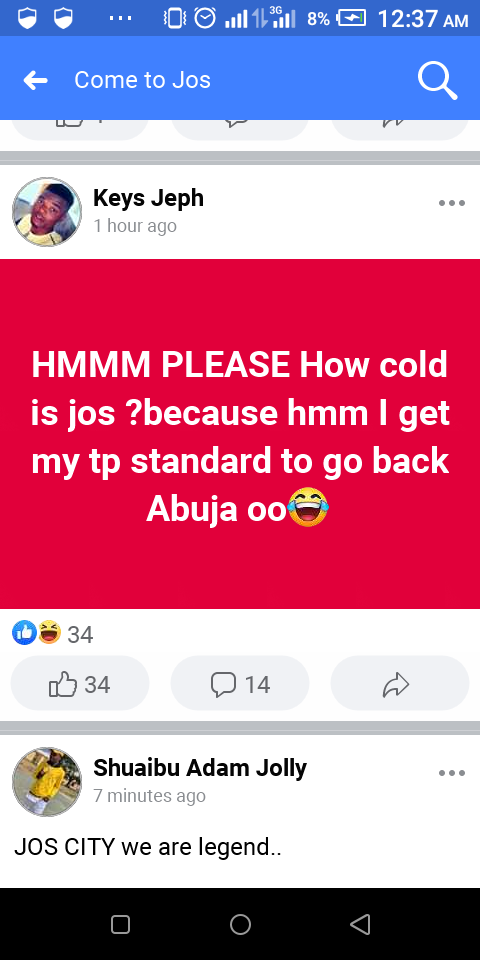This screenshot has height=960, width=480.
Task: Open Shuaibu Adam Jolly's profile name link
Action: [200, 768]
